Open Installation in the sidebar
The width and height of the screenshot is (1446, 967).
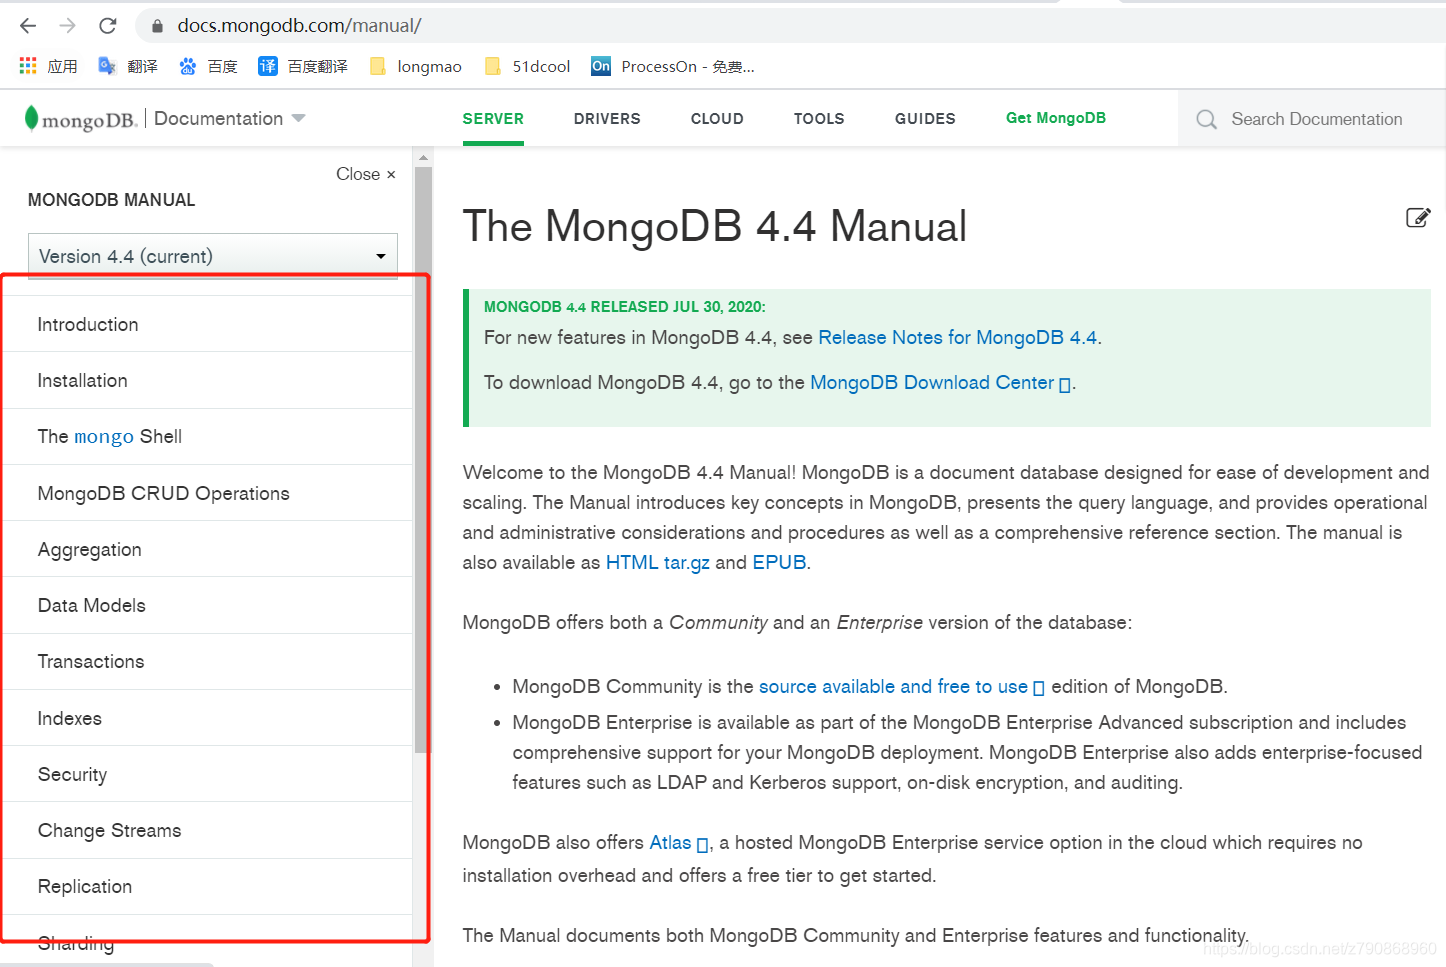[82, 380]
